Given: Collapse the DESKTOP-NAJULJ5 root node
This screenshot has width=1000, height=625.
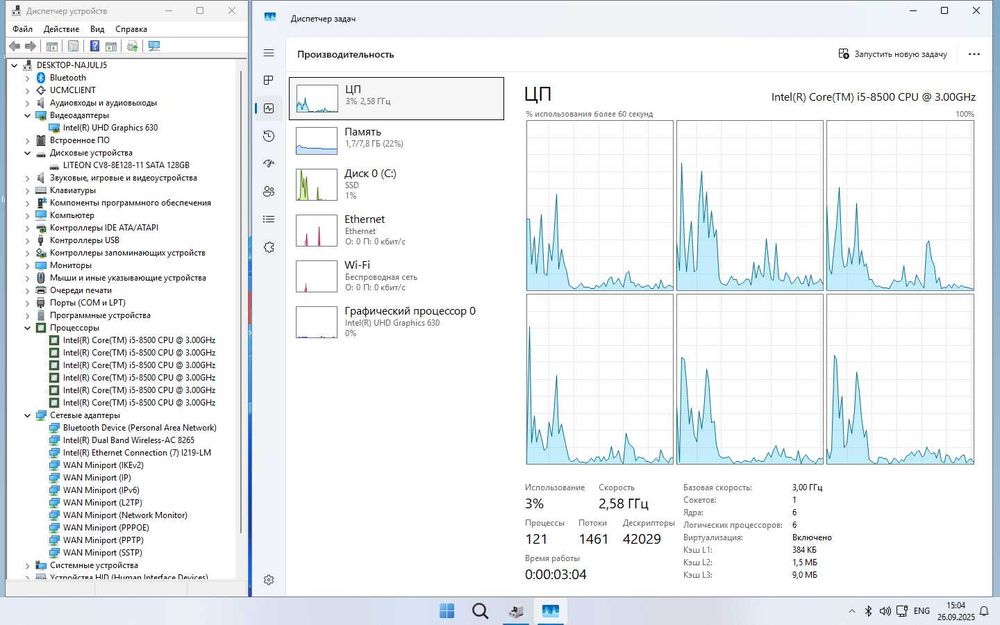Looking at the screenshot, I should 14,65.
